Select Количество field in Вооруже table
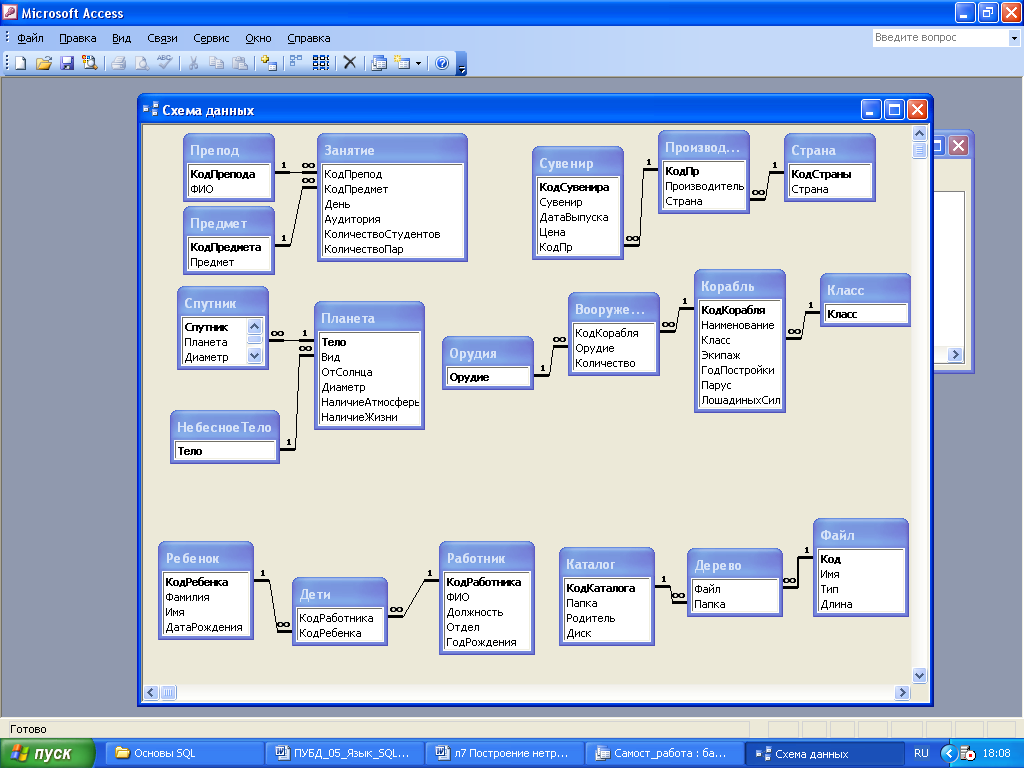 (x=613, y=363)
